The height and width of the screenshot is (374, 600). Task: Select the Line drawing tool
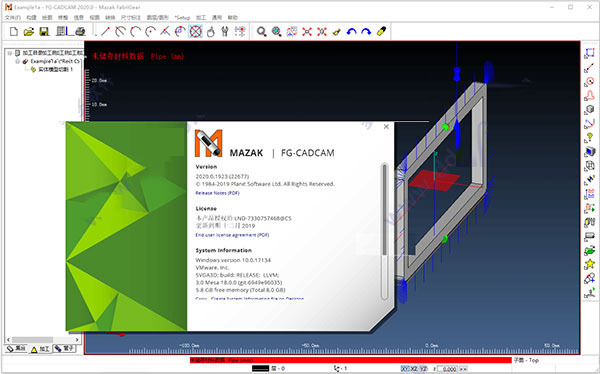(x=105, y=31)
